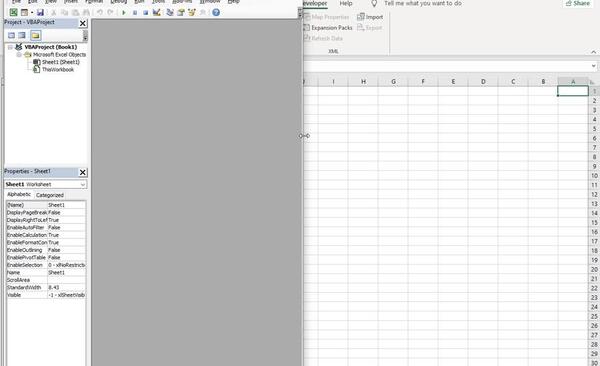The width and height of the screenshot is (600, 366).
Task: Click the Toolbox icon in the toolbar
Action: coord(202,13)
